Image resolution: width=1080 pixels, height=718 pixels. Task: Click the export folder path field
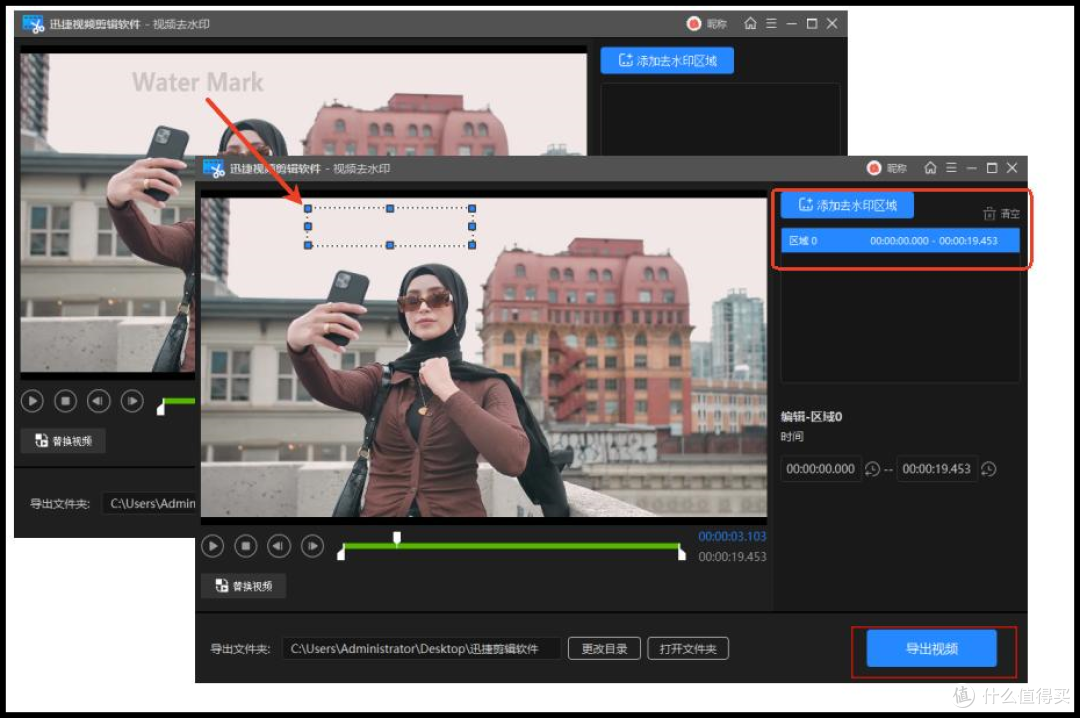tap(422, 648)
